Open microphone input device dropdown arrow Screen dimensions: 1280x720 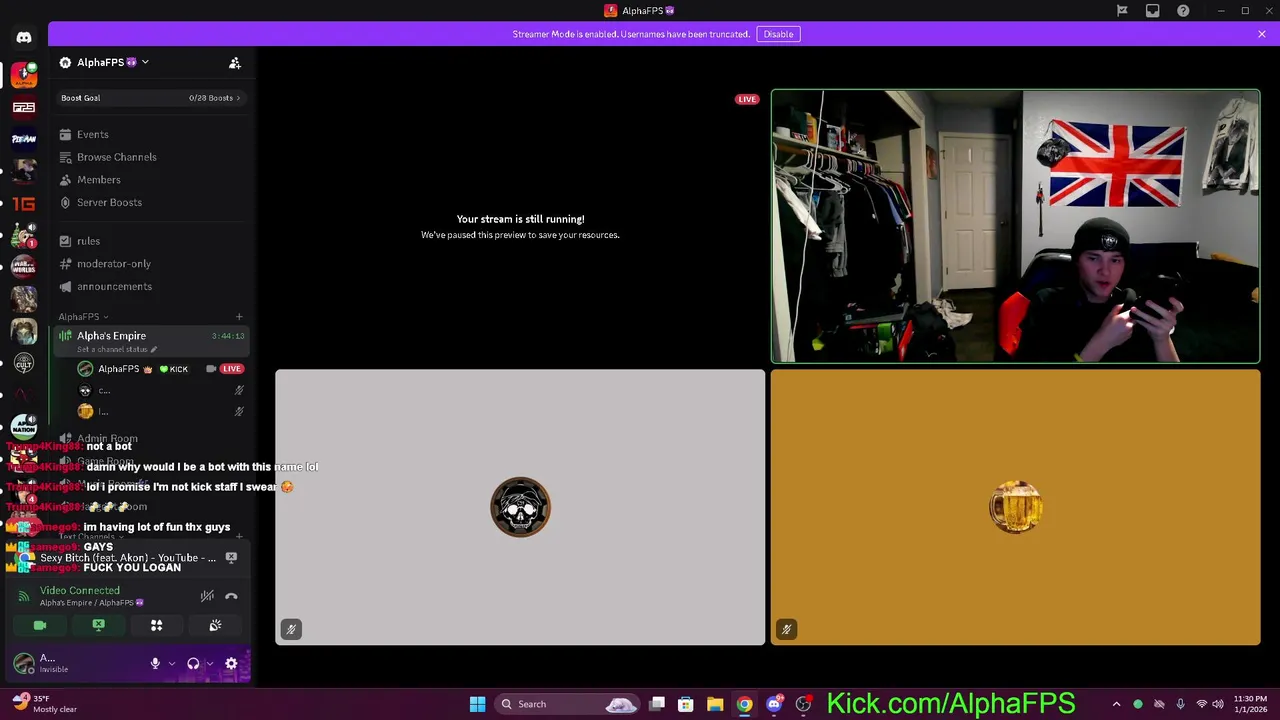(x=172, y=663)
